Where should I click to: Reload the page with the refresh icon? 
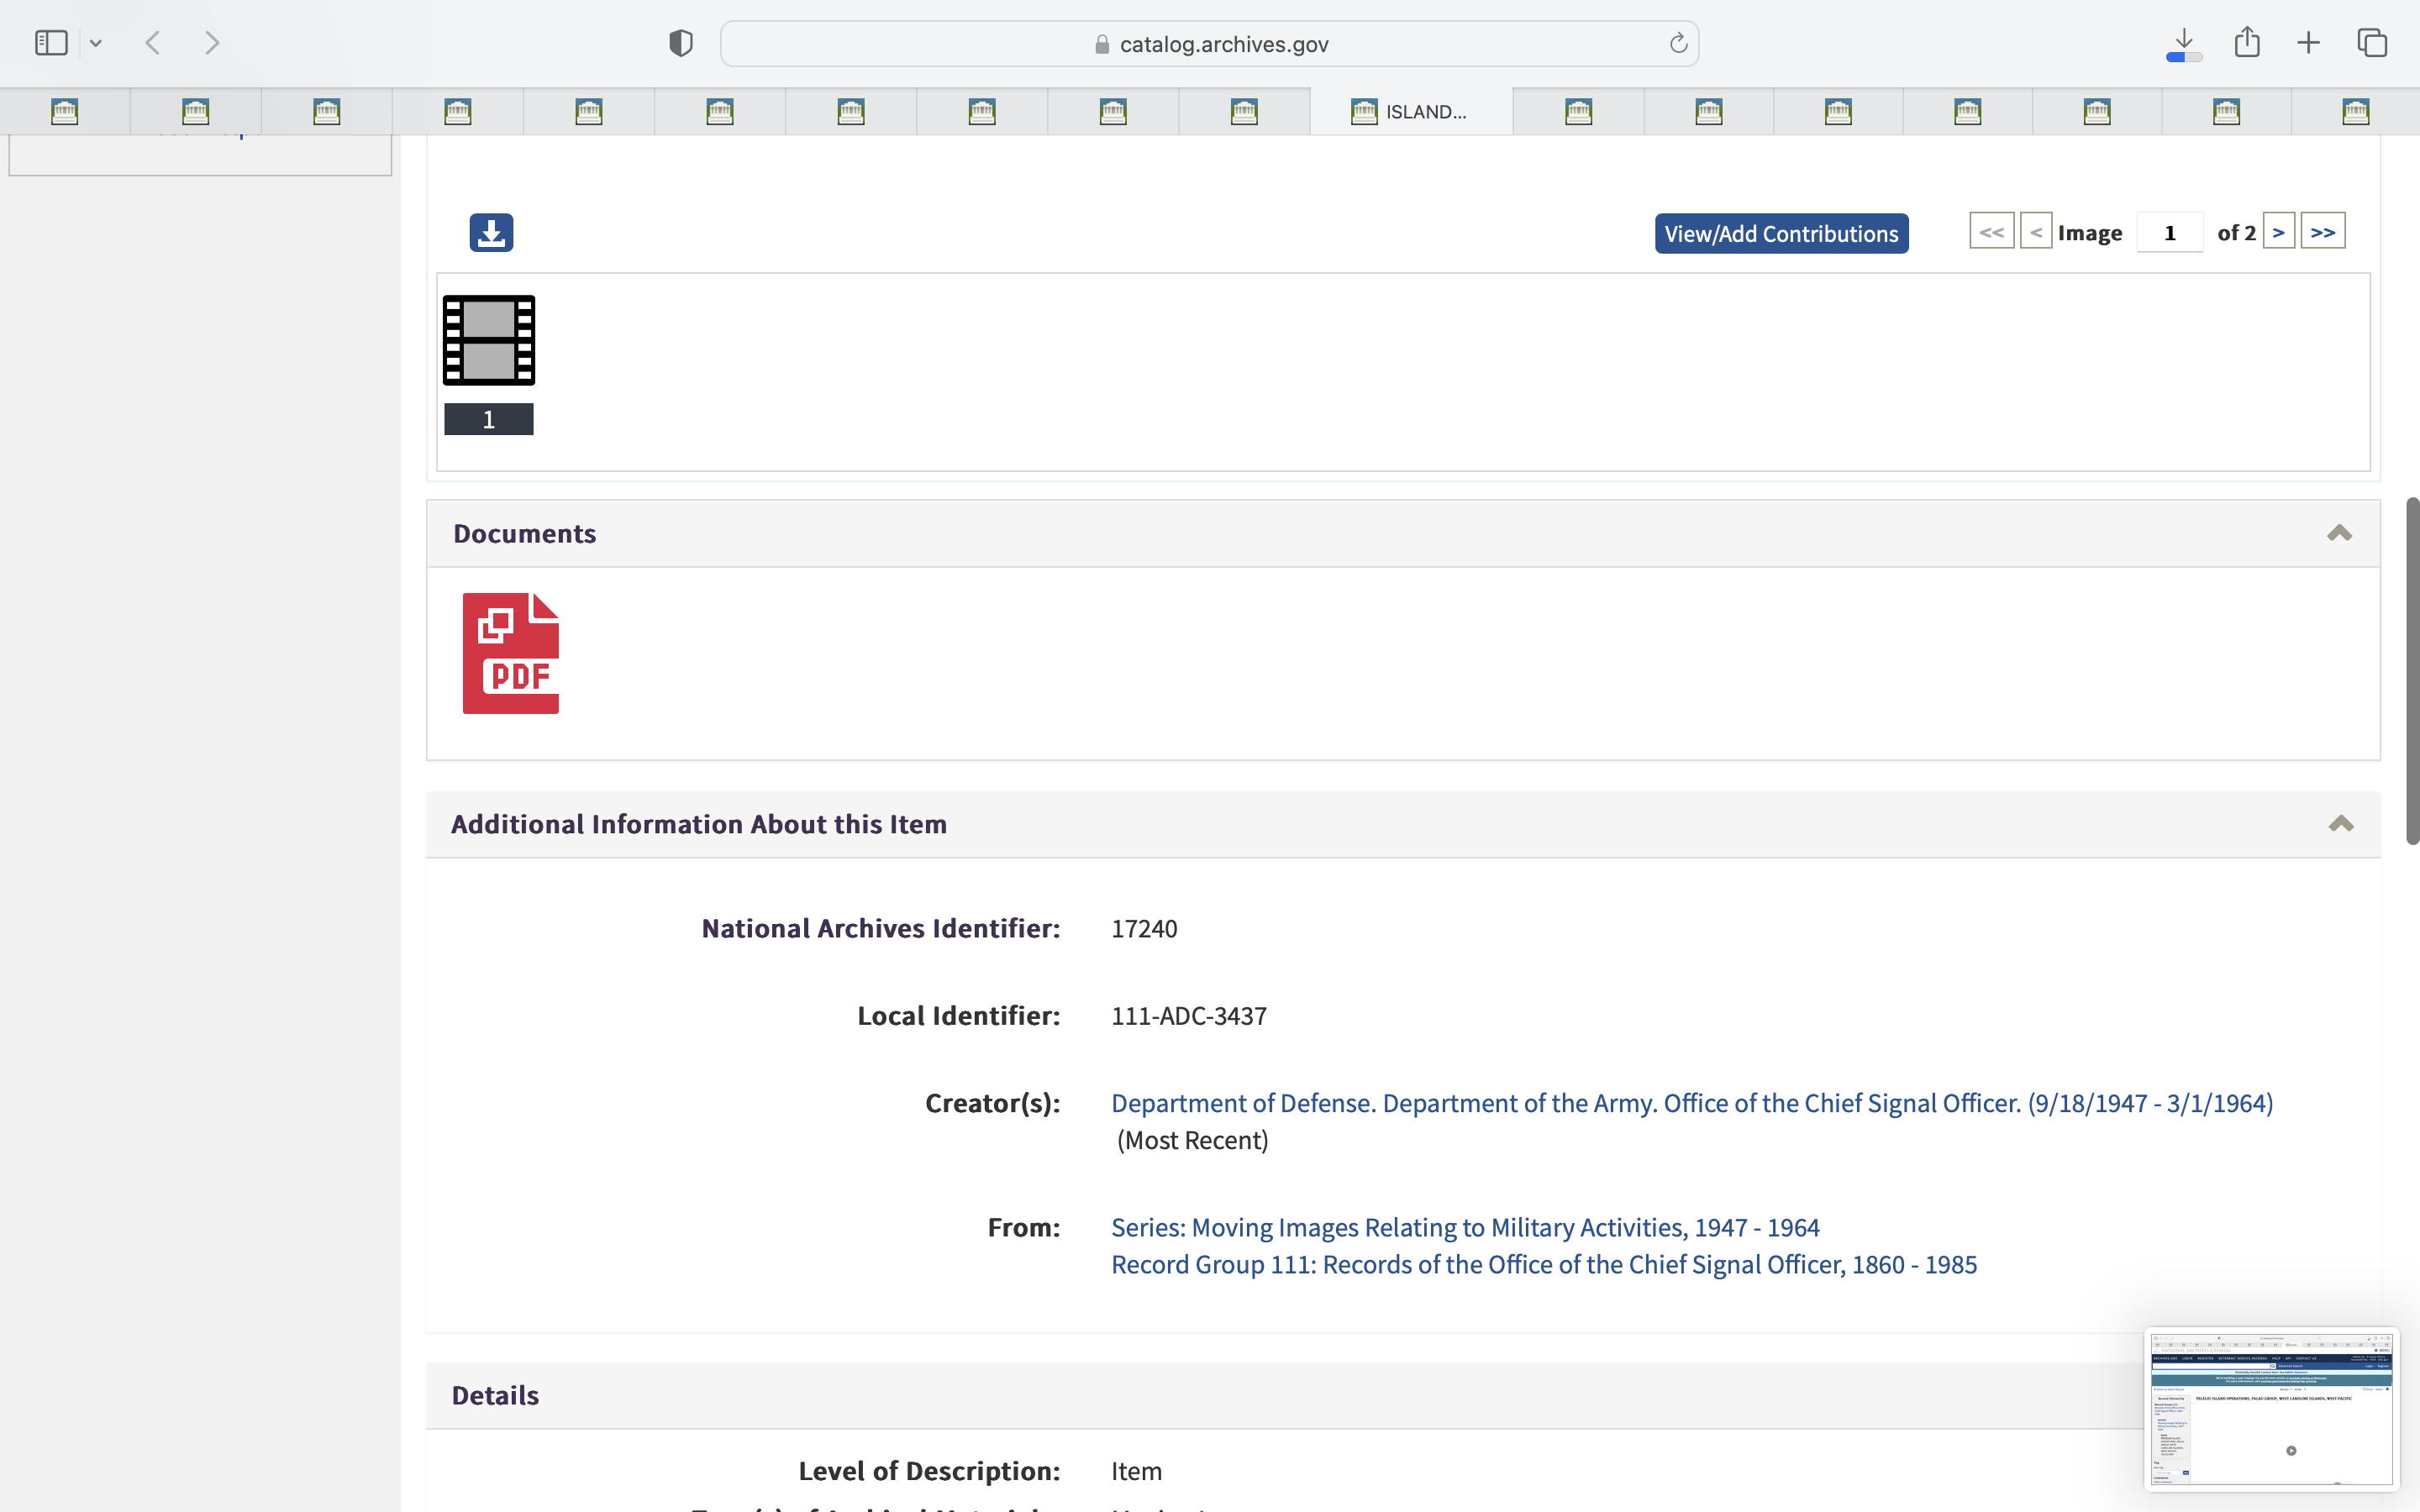(x=1678, y=43)
